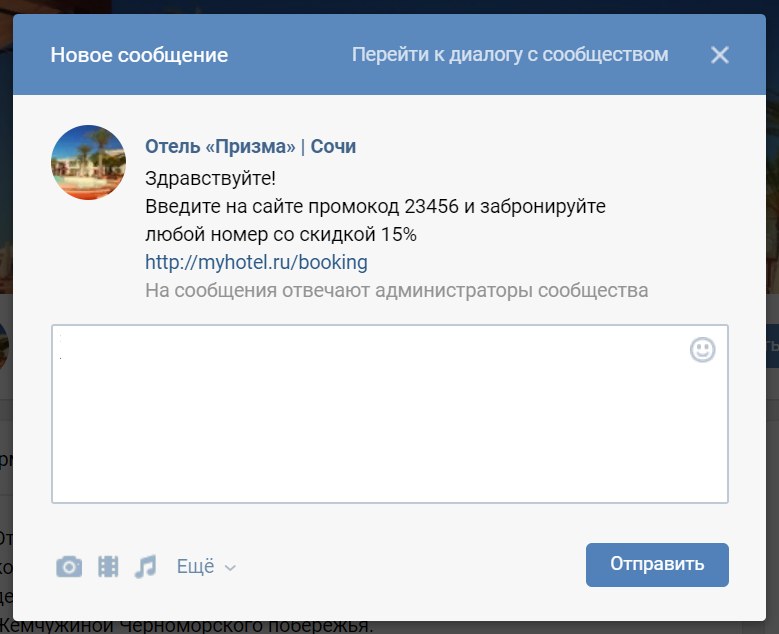This screenshot has width=779, height=634.
Task: Click background text Жемчужиной Черноморского побережья
Action: (190, 627)
